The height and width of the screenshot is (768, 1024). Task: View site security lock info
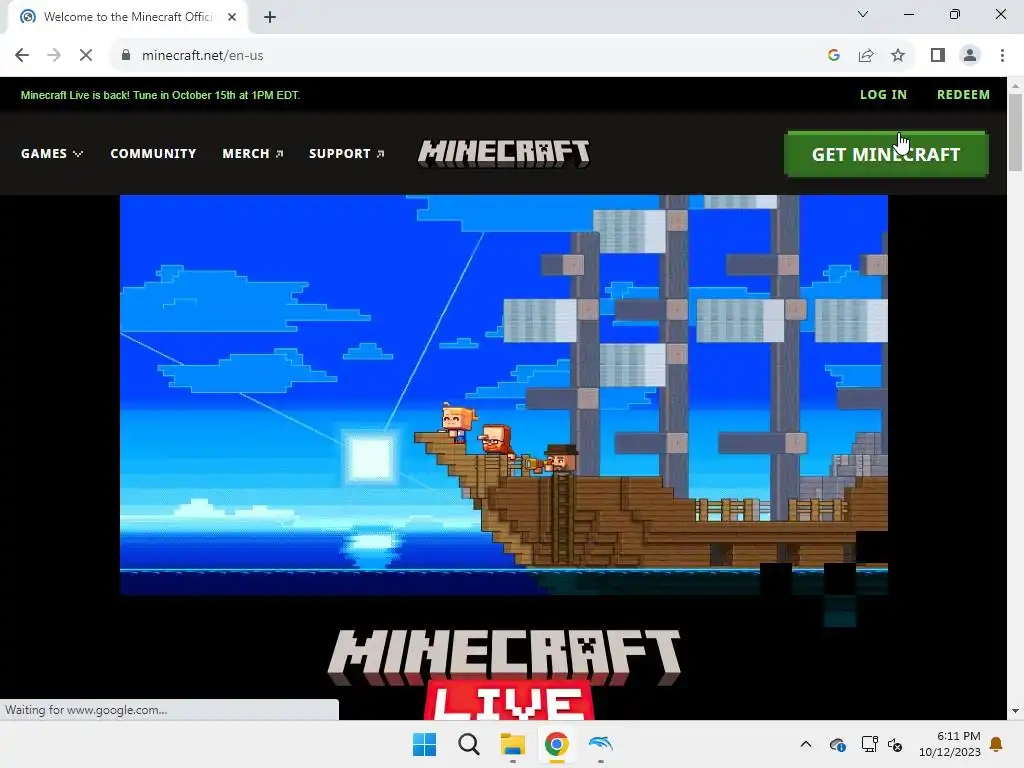(126, 56)
